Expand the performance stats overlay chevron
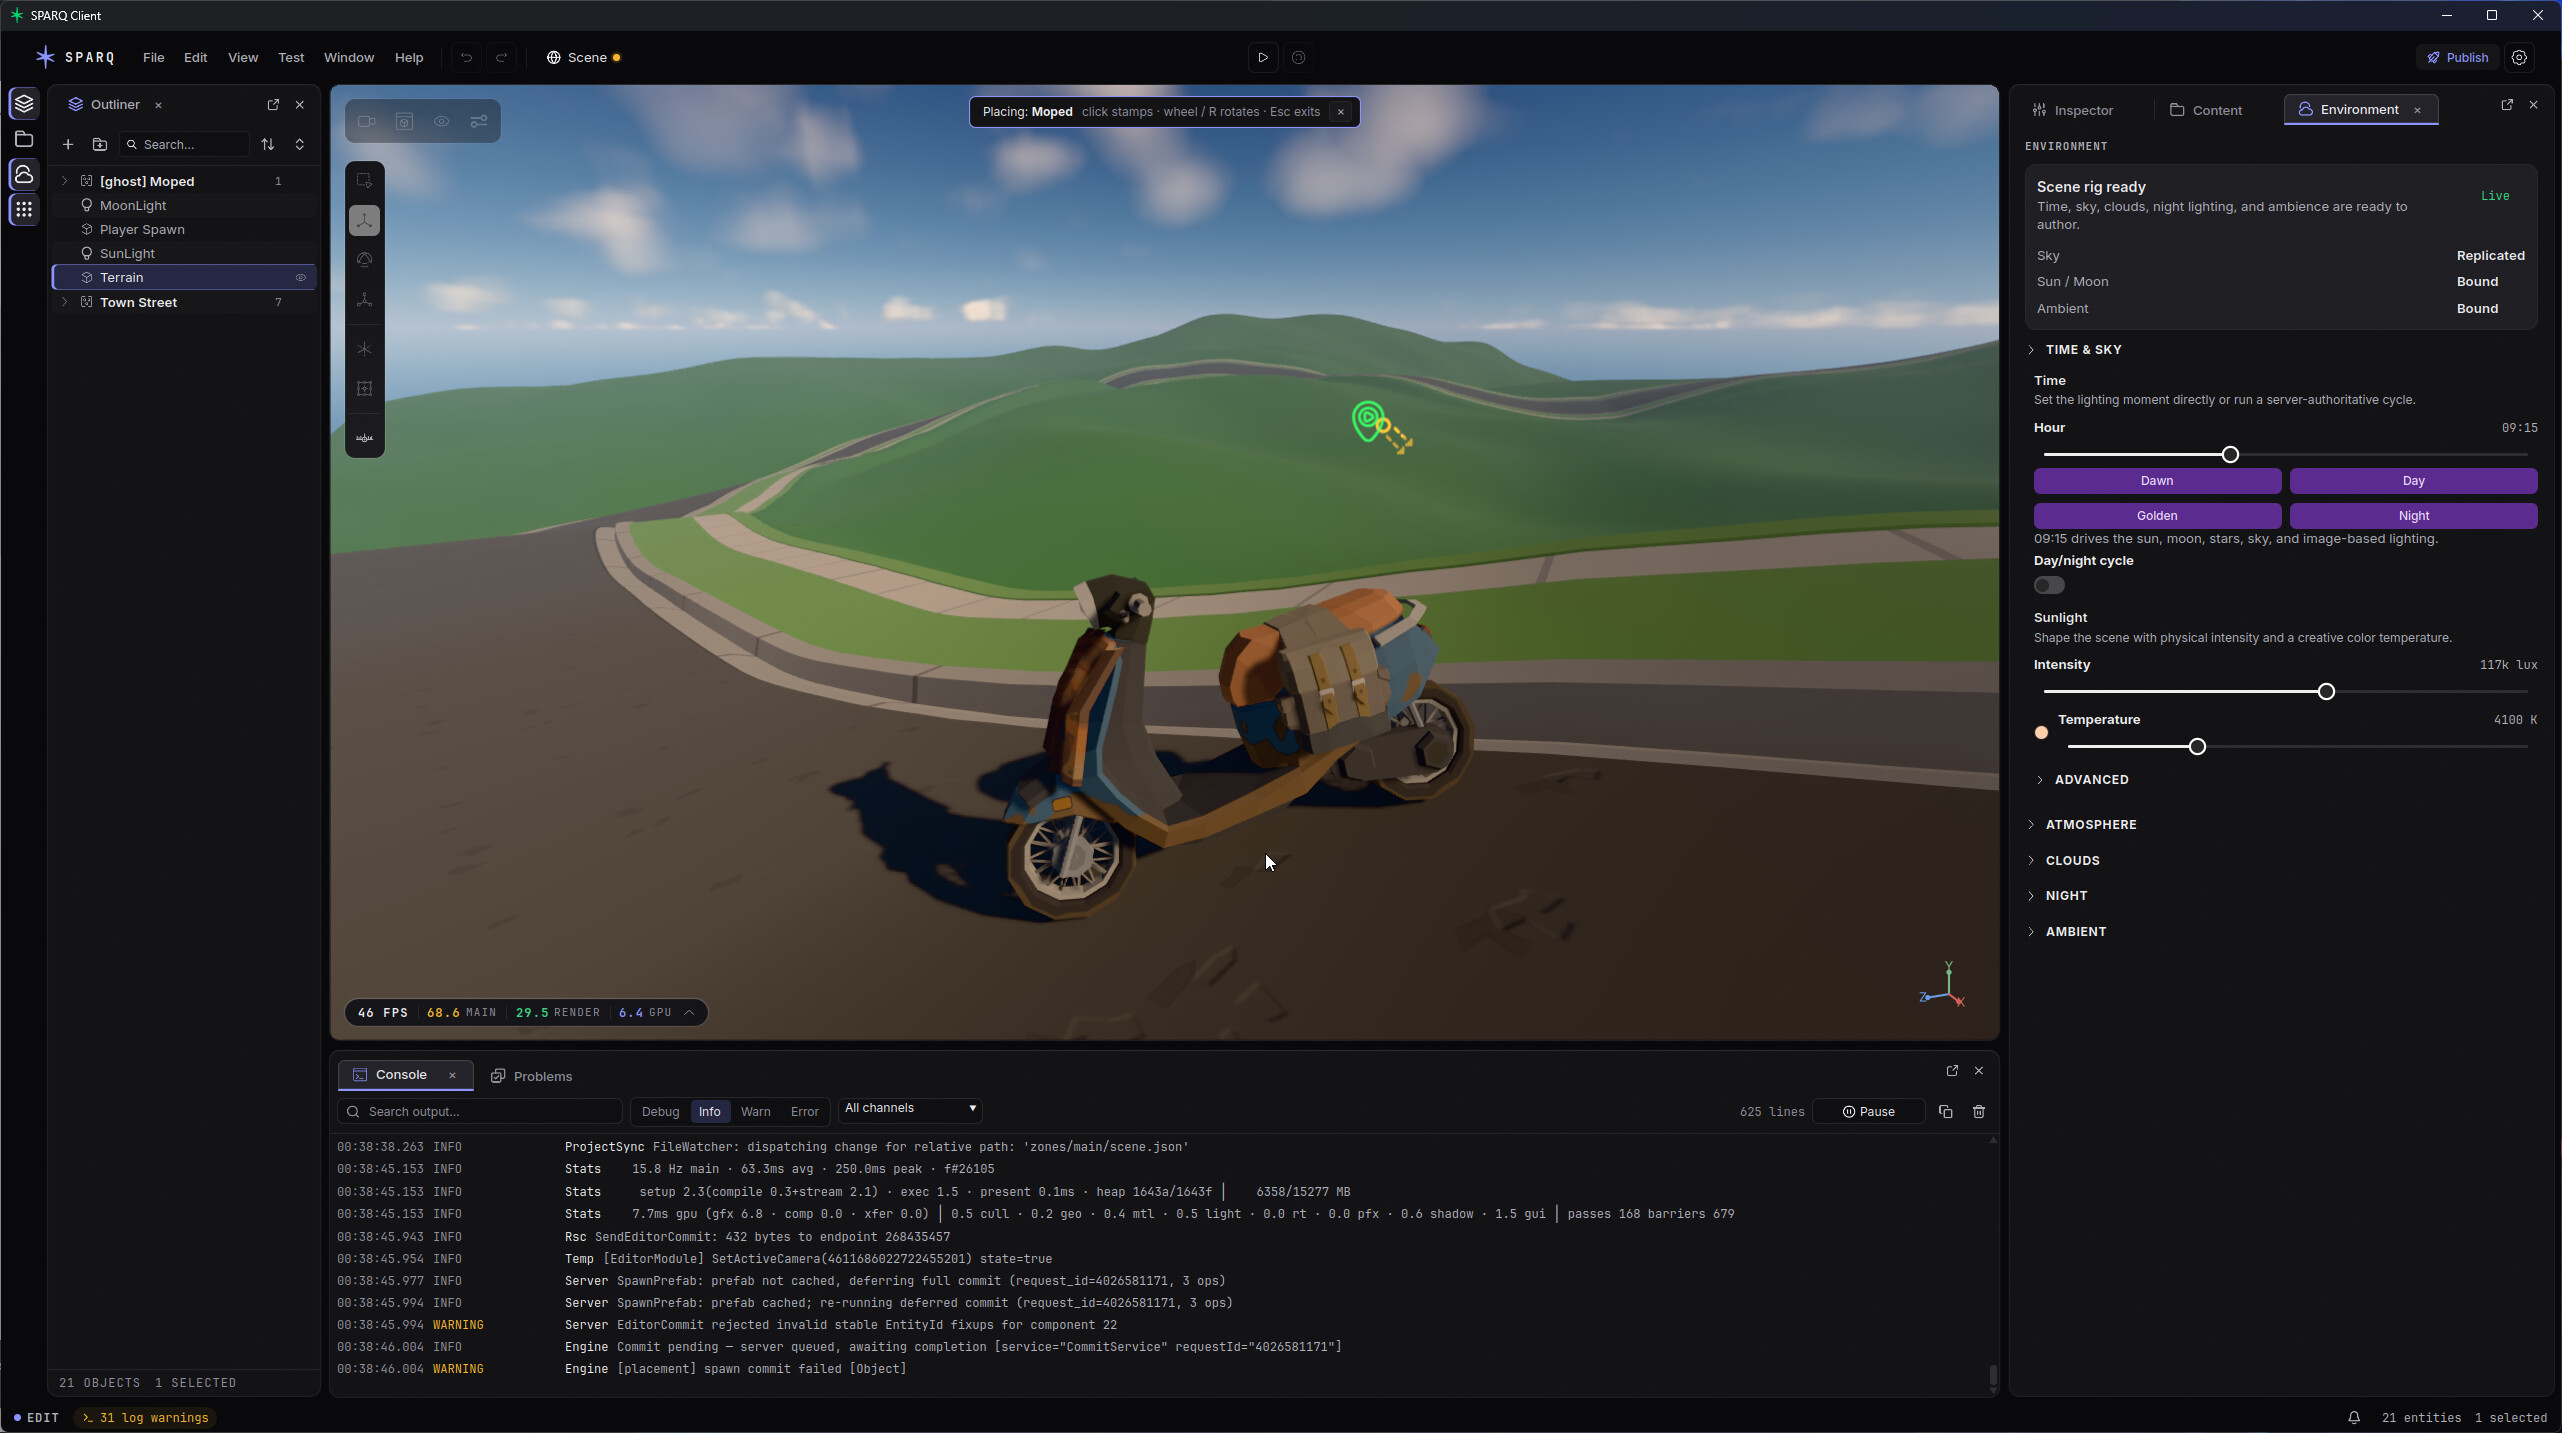This screenshot has width=2562, height=1433. click(689, 1013)
